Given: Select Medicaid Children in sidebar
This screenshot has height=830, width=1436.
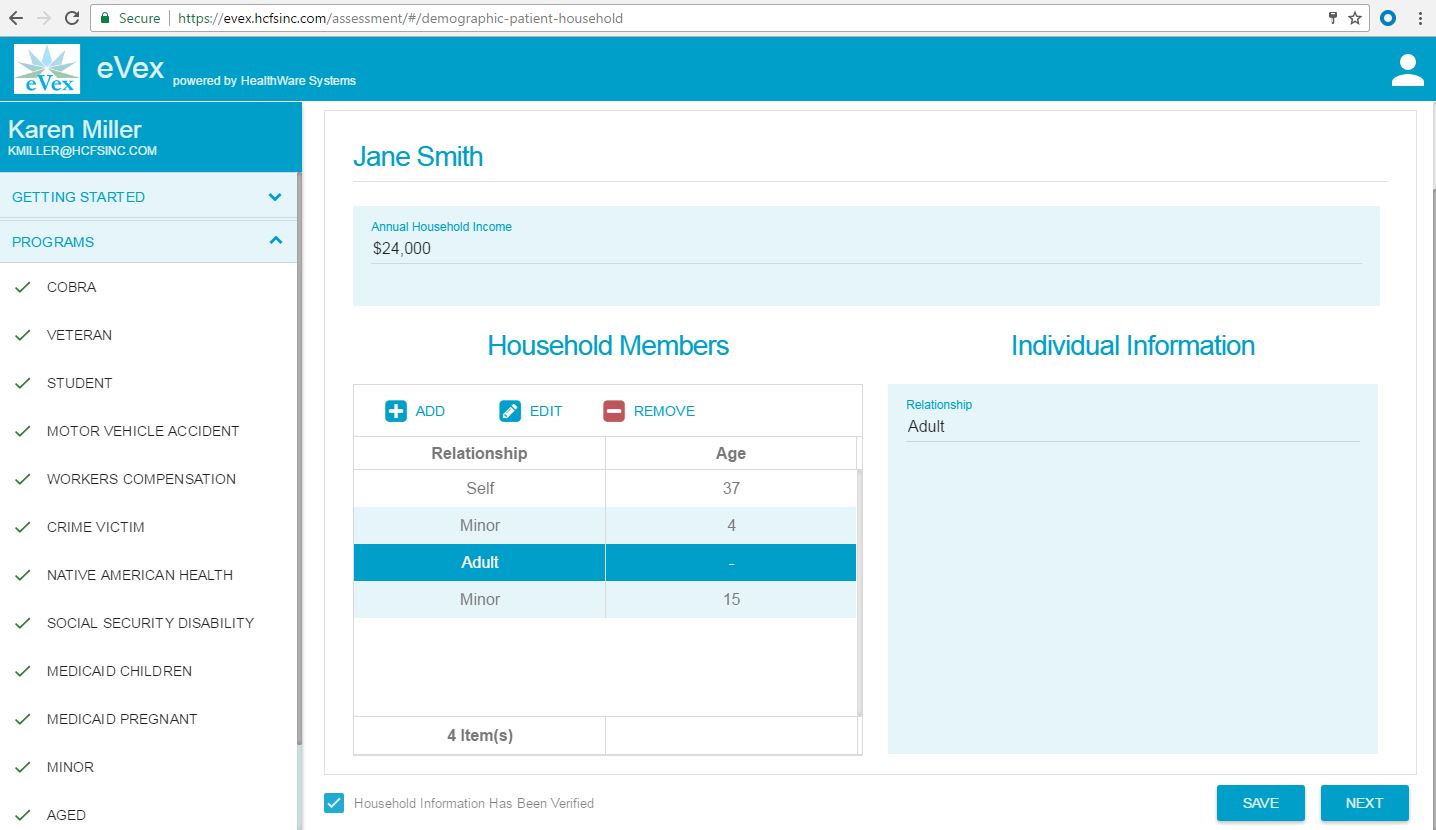Looking at the screenshot, I should pyautogui.click(x=119, y=671).
